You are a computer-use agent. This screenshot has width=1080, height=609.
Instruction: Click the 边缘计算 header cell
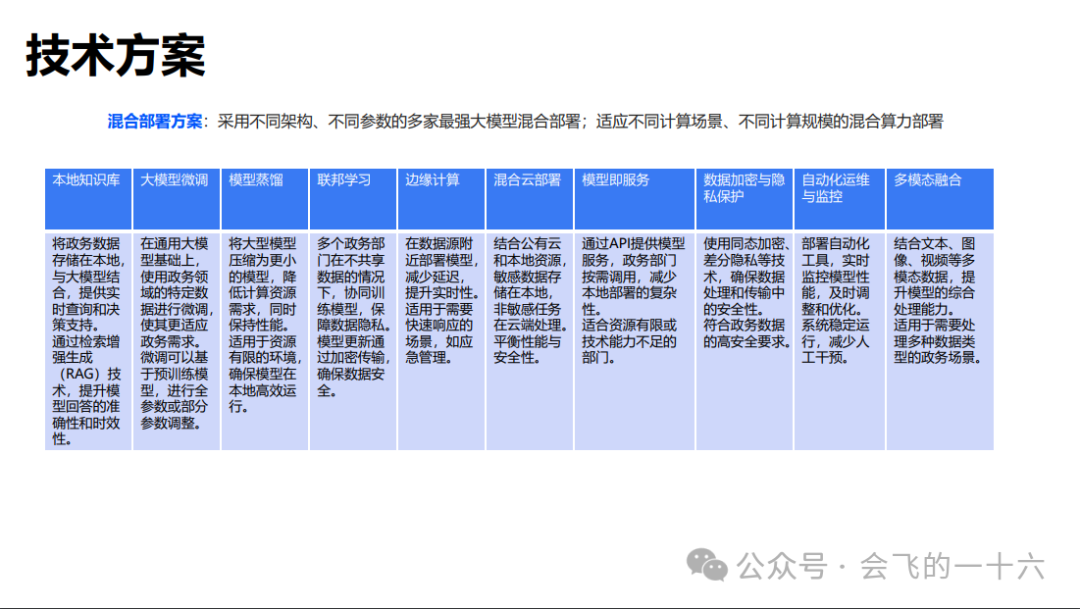coord(441,198)
